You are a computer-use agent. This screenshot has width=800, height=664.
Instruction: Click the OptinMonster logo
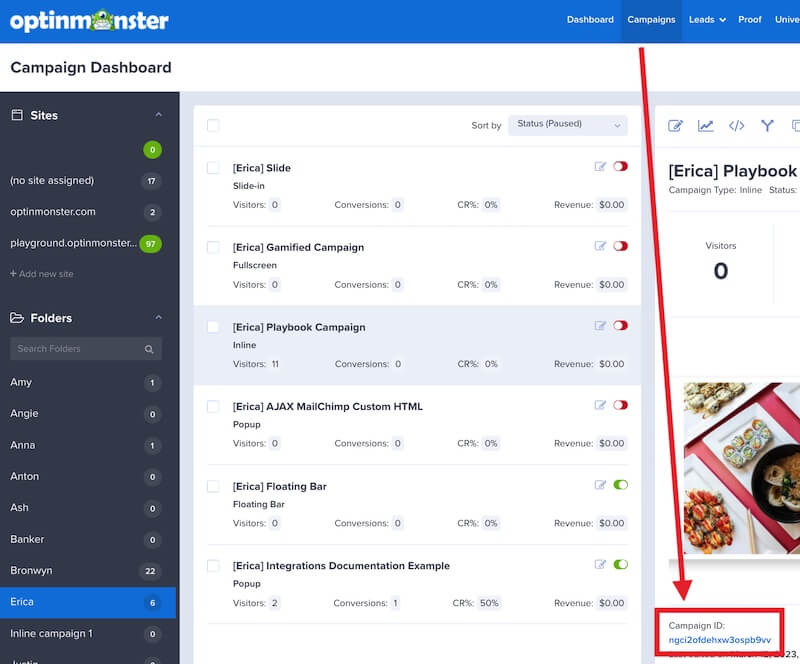(x=88, y=18)
